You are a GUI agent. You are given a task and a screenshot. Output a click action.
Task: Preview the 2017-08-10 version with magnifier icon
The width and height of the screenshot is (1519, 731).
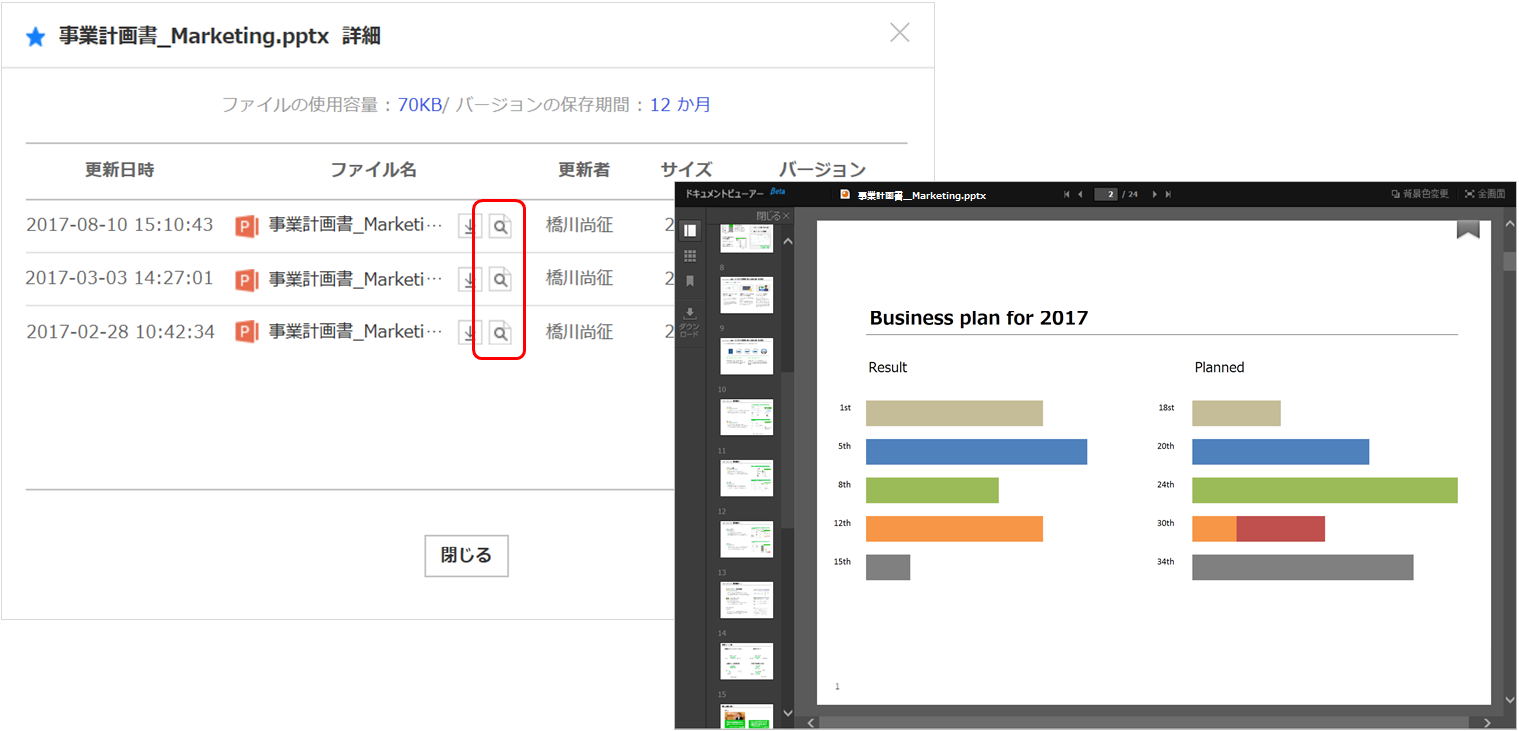tap(500, 226)
